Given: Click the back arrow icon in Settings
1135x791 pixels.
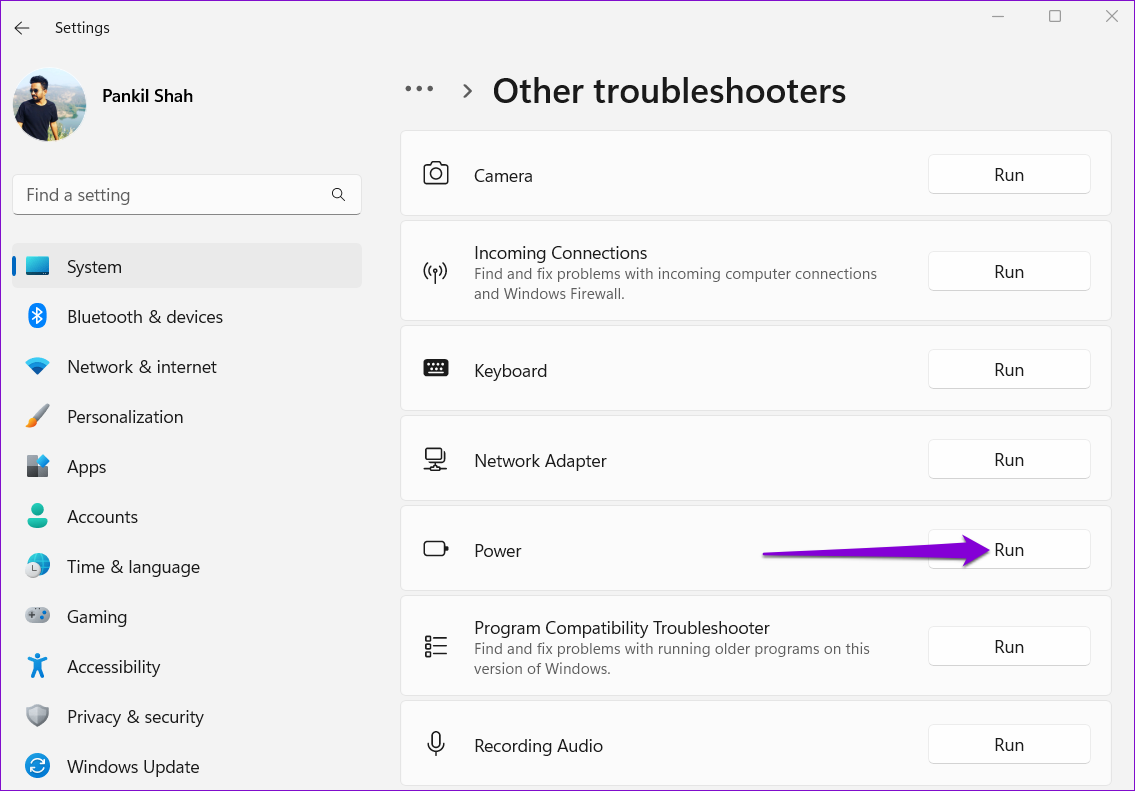Looking at the screenshot, I should [x=22, y=28].
